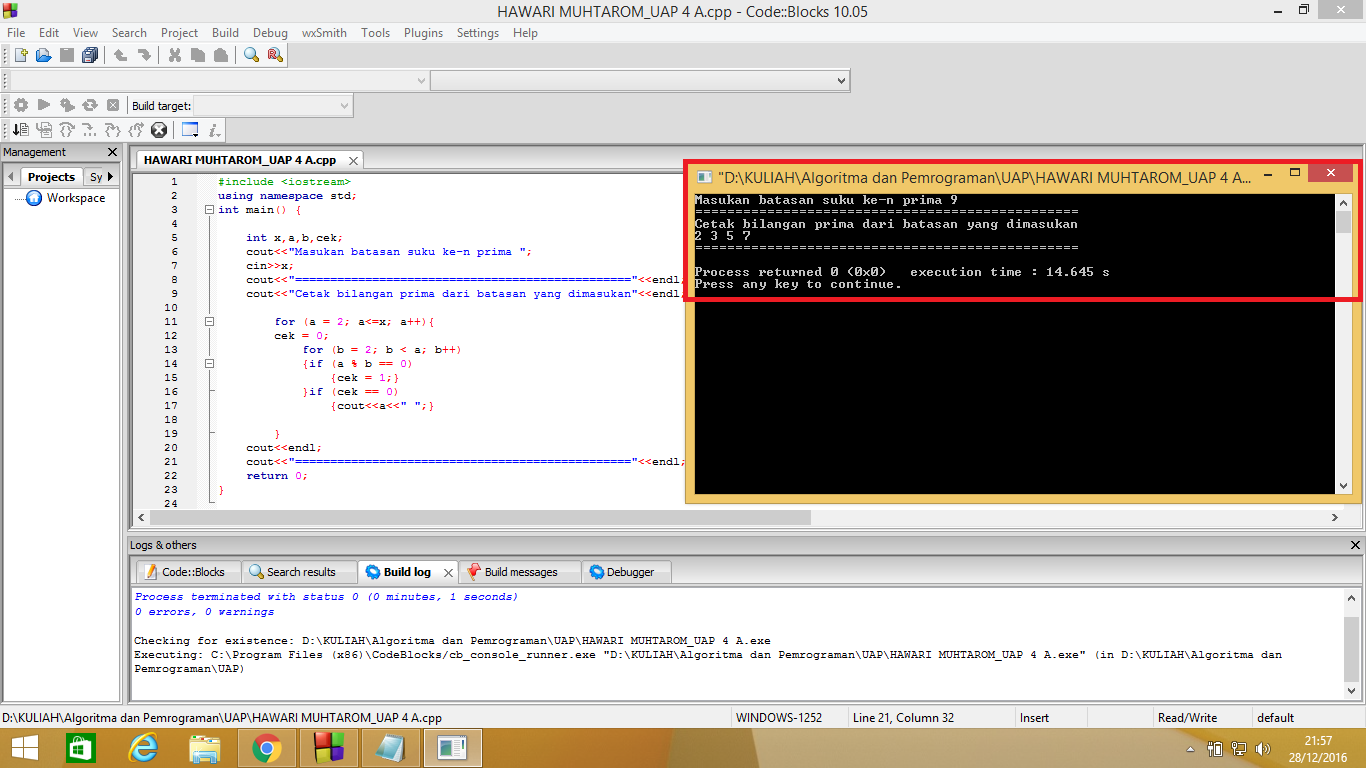Open Internet Explorer from the taskbar

(143, 748)
